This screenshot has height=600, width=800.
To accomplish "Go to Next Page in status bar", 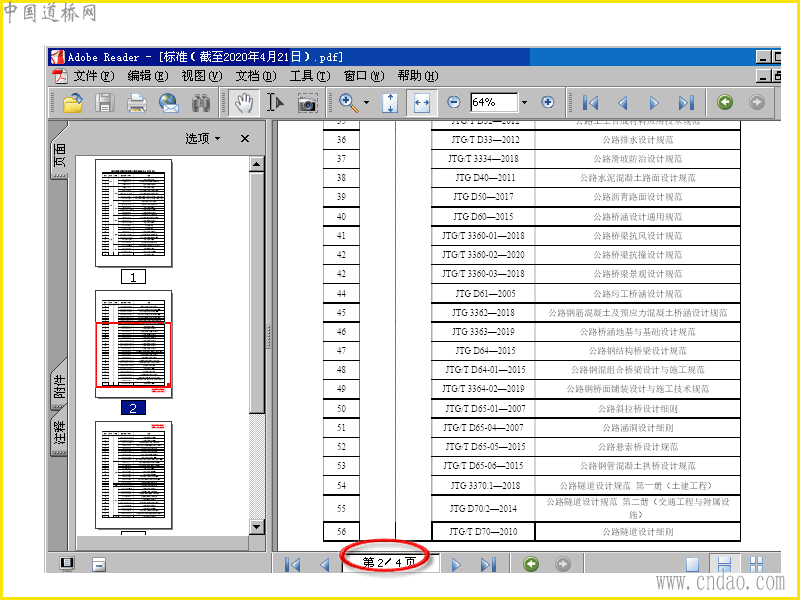I will click(456, 564).
